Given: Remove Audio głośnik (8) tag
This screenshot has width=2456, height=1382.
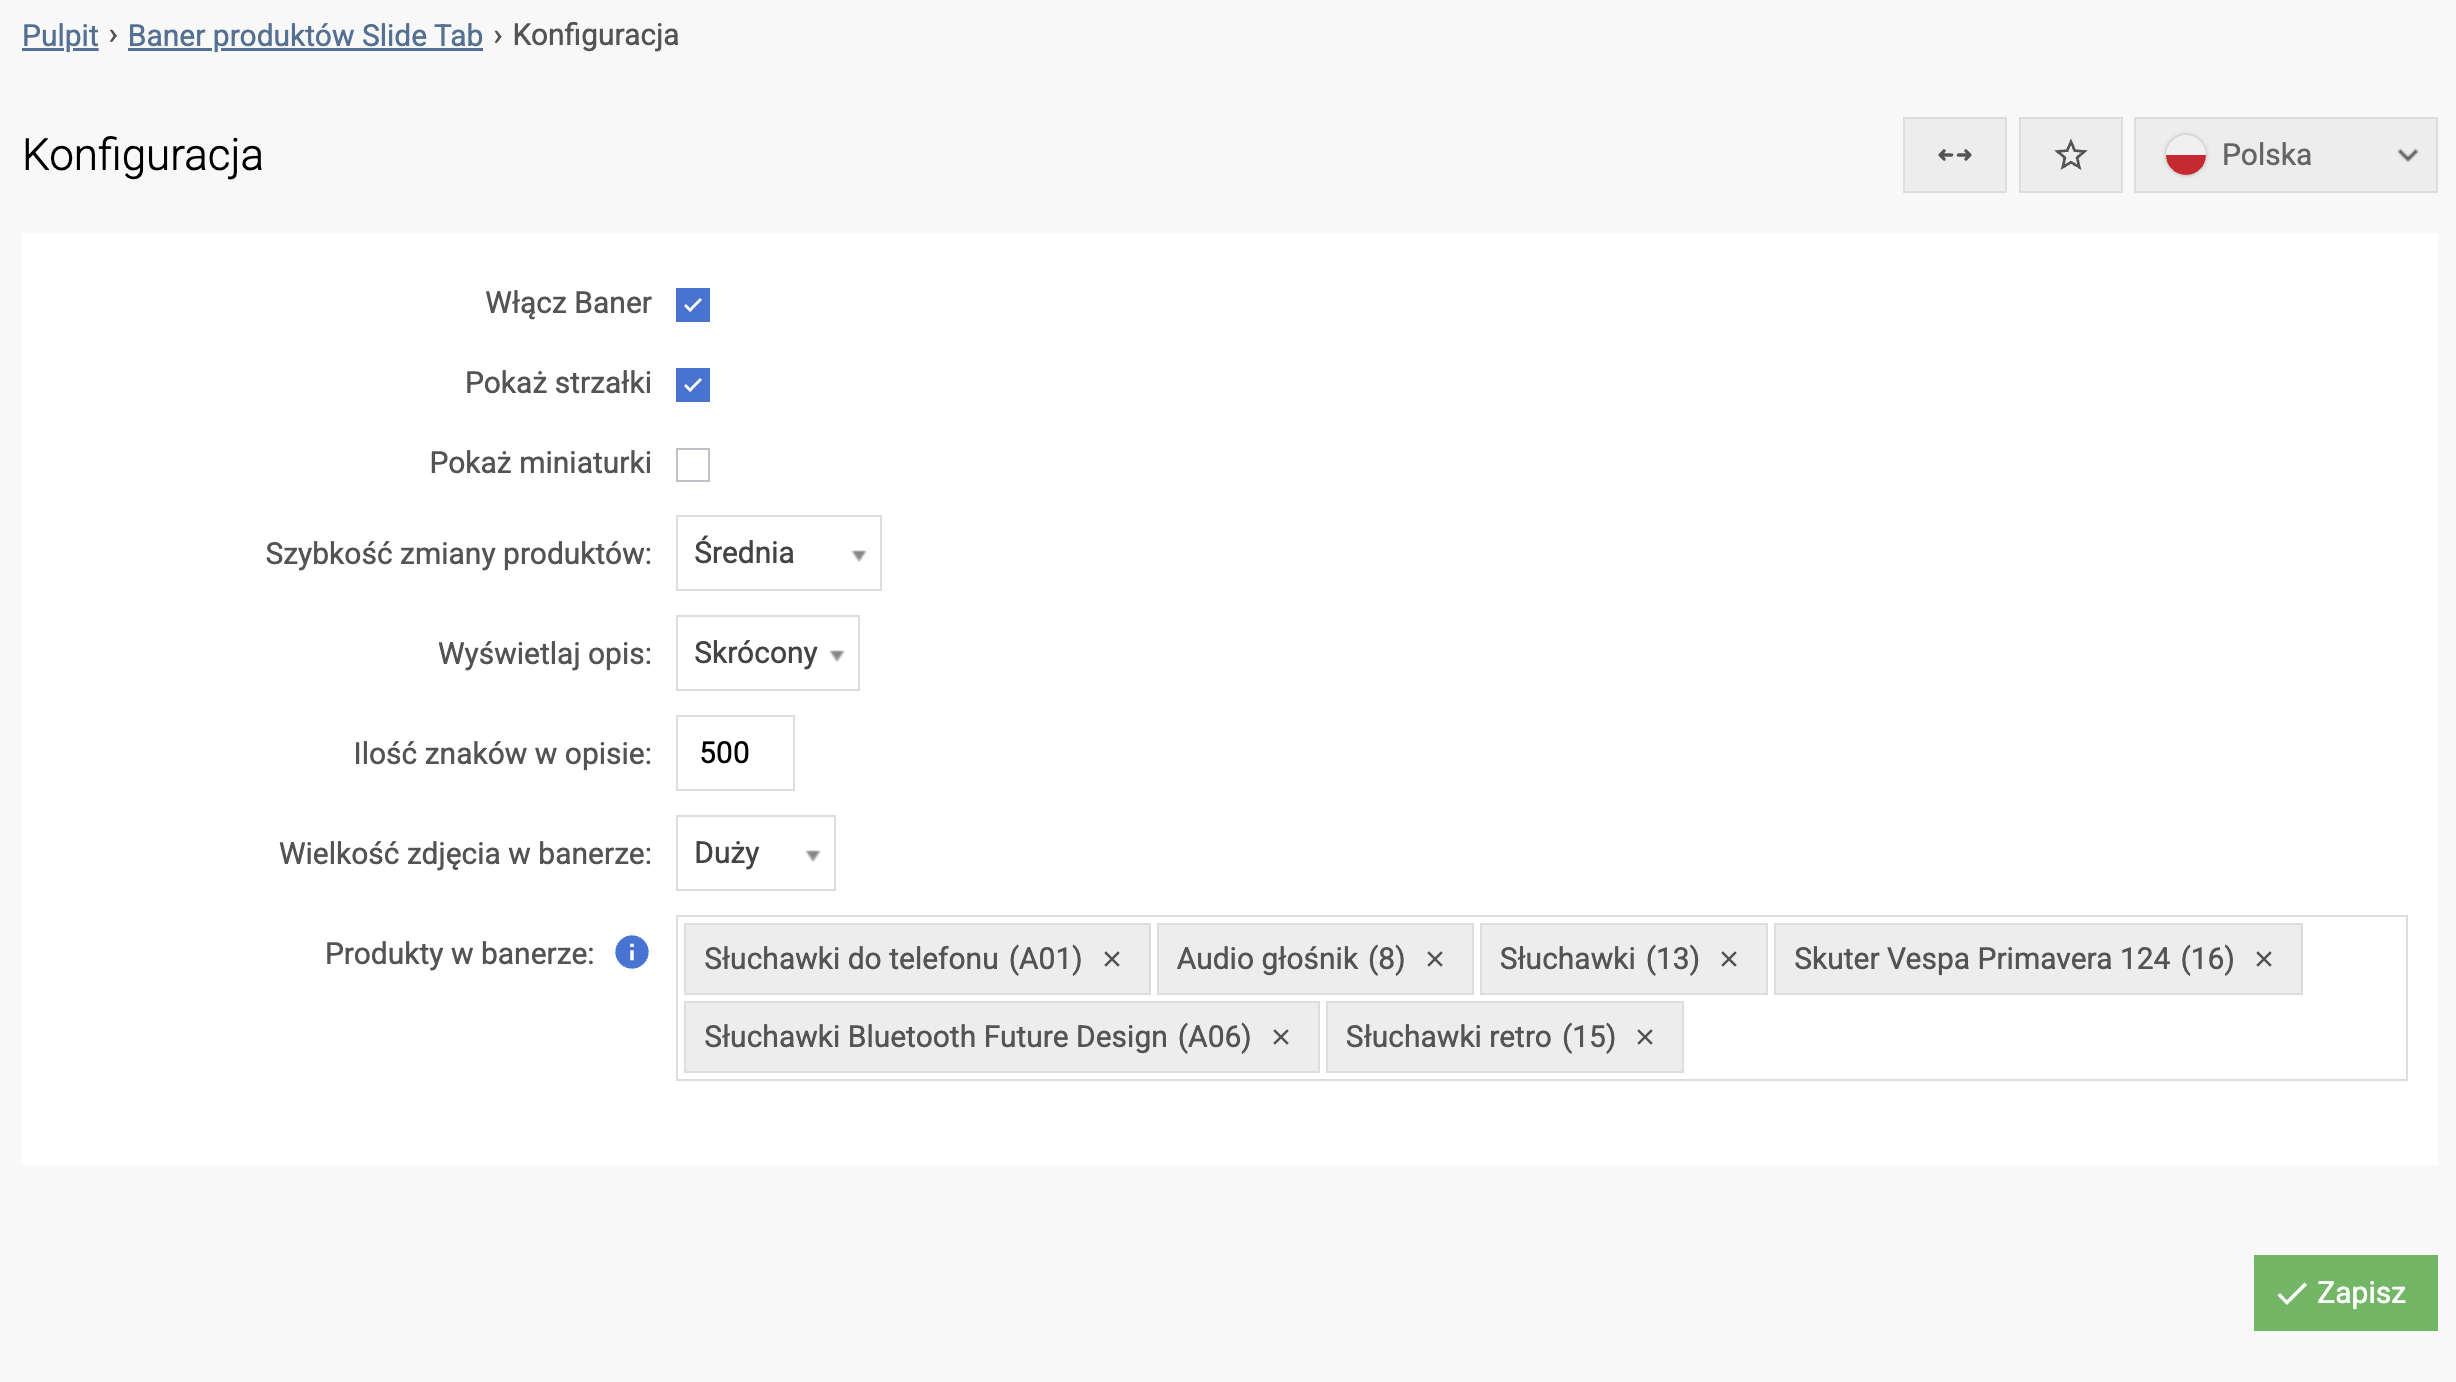Looking at the screenshot, I should pos(1435,959).
